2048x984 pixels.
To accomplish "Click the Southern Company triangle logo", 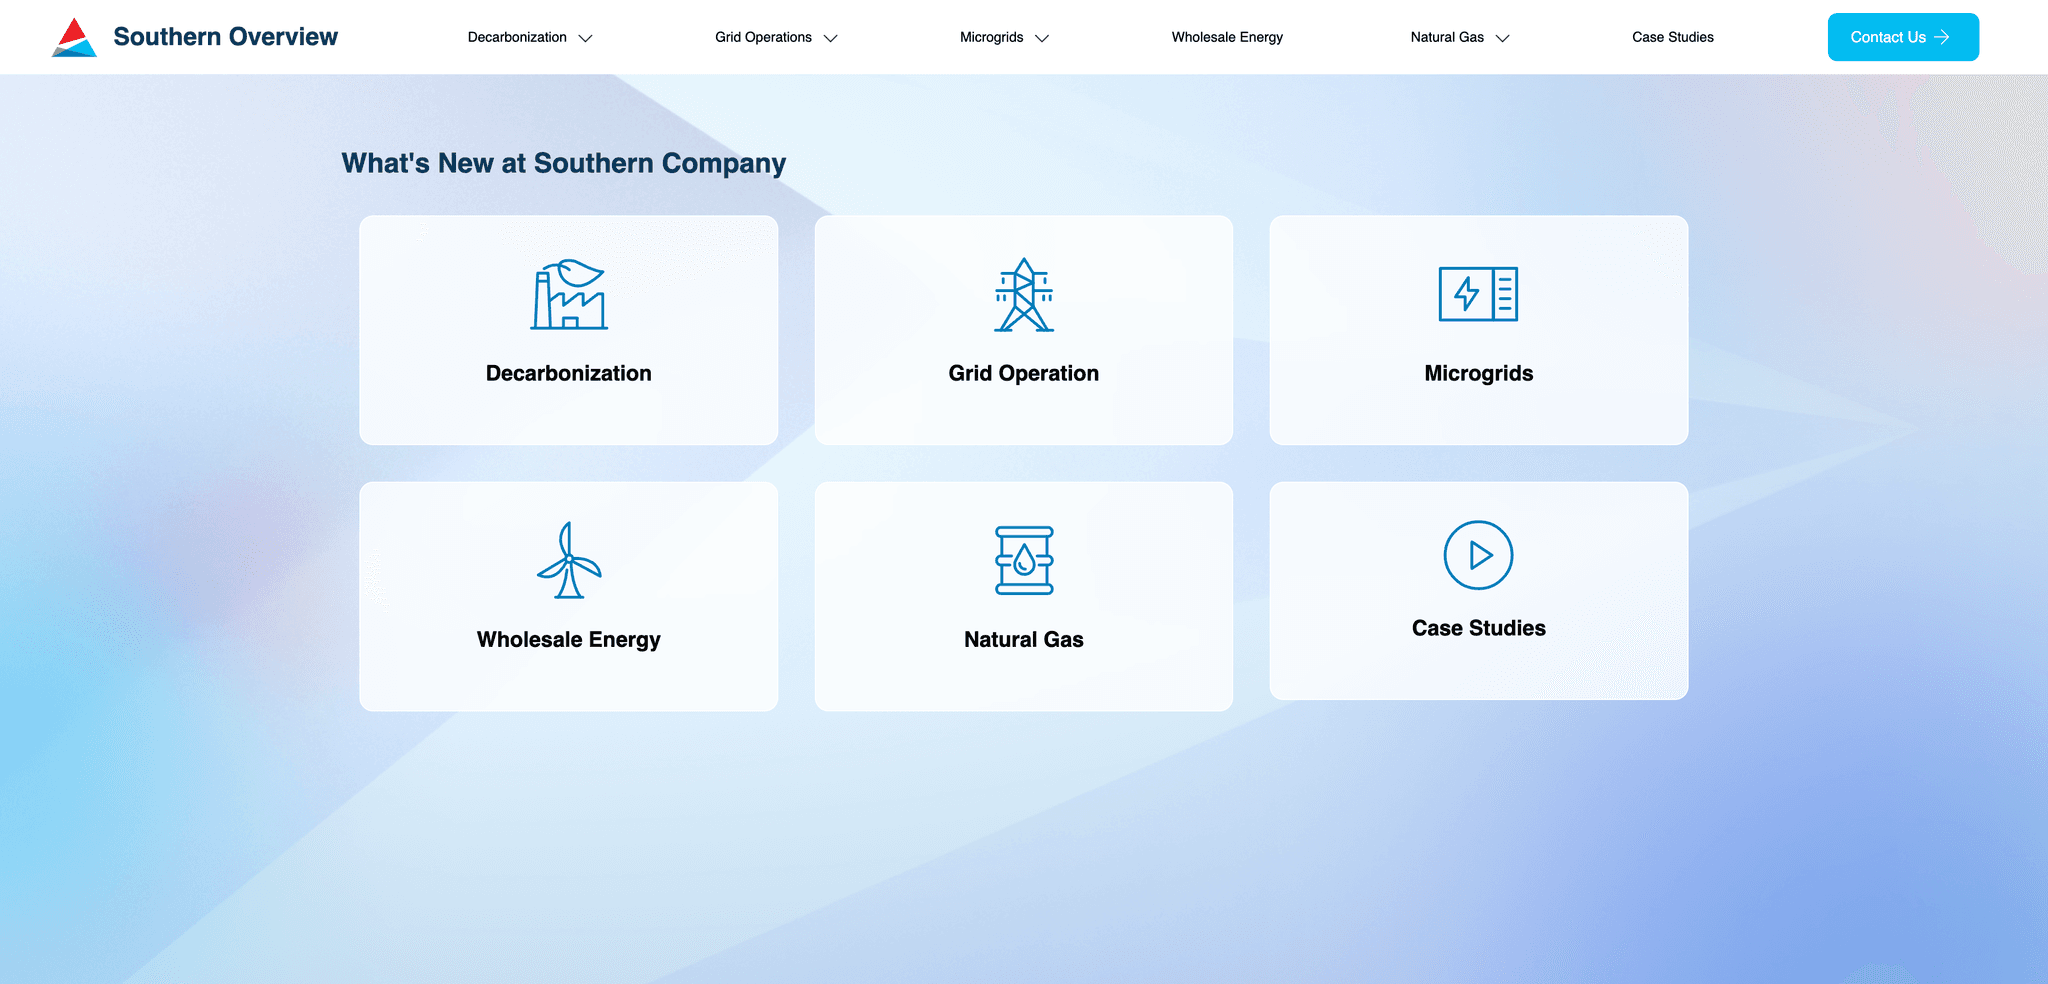I will [x=74, y=37].
